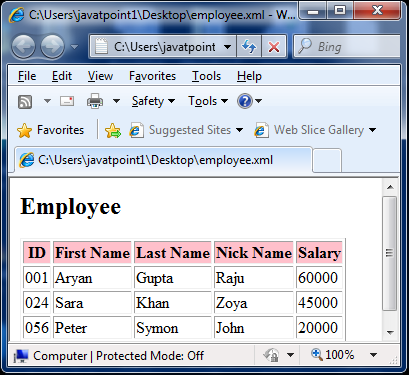Viewport: 411px width, 383px height.
Task: Open the Safety command bar menu
Action: (x=153, y=101)
